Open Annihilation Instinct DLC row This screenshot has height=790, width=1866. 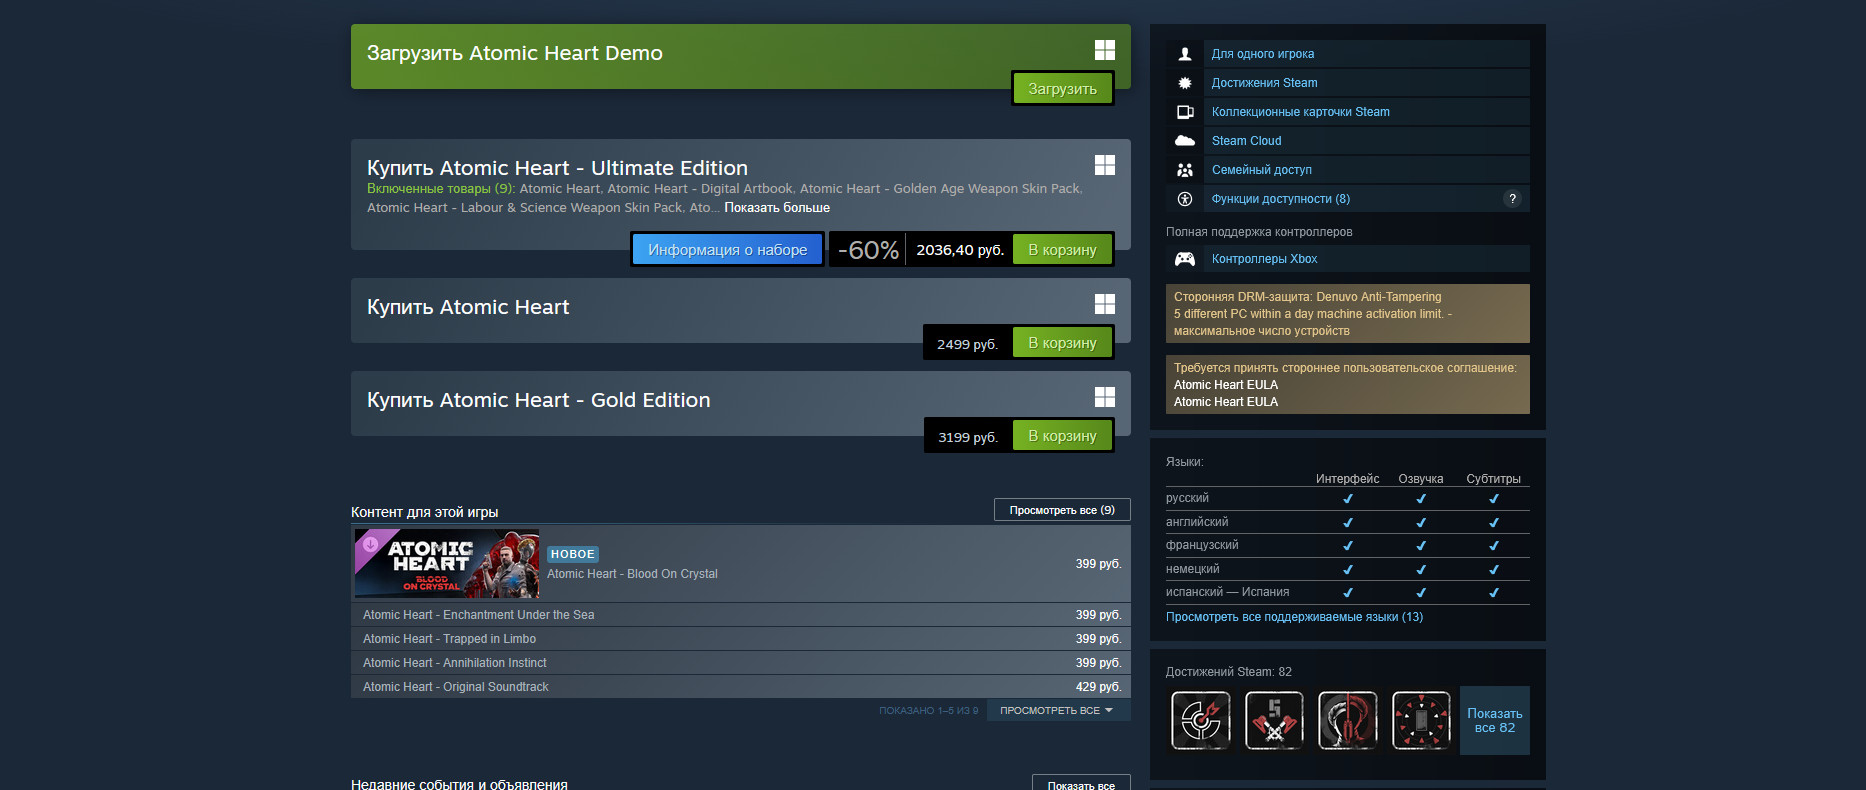[x=741, y=663]
